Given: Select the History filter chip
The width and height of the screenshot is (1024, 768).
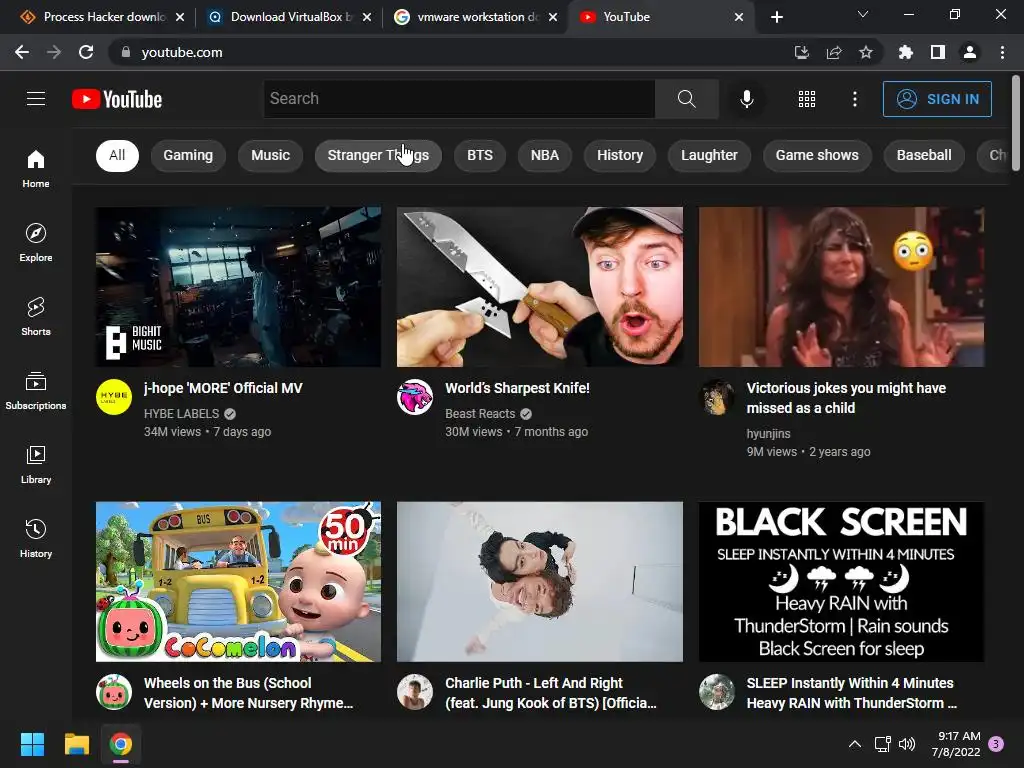Looking at the screenshot, I should 620,155.
